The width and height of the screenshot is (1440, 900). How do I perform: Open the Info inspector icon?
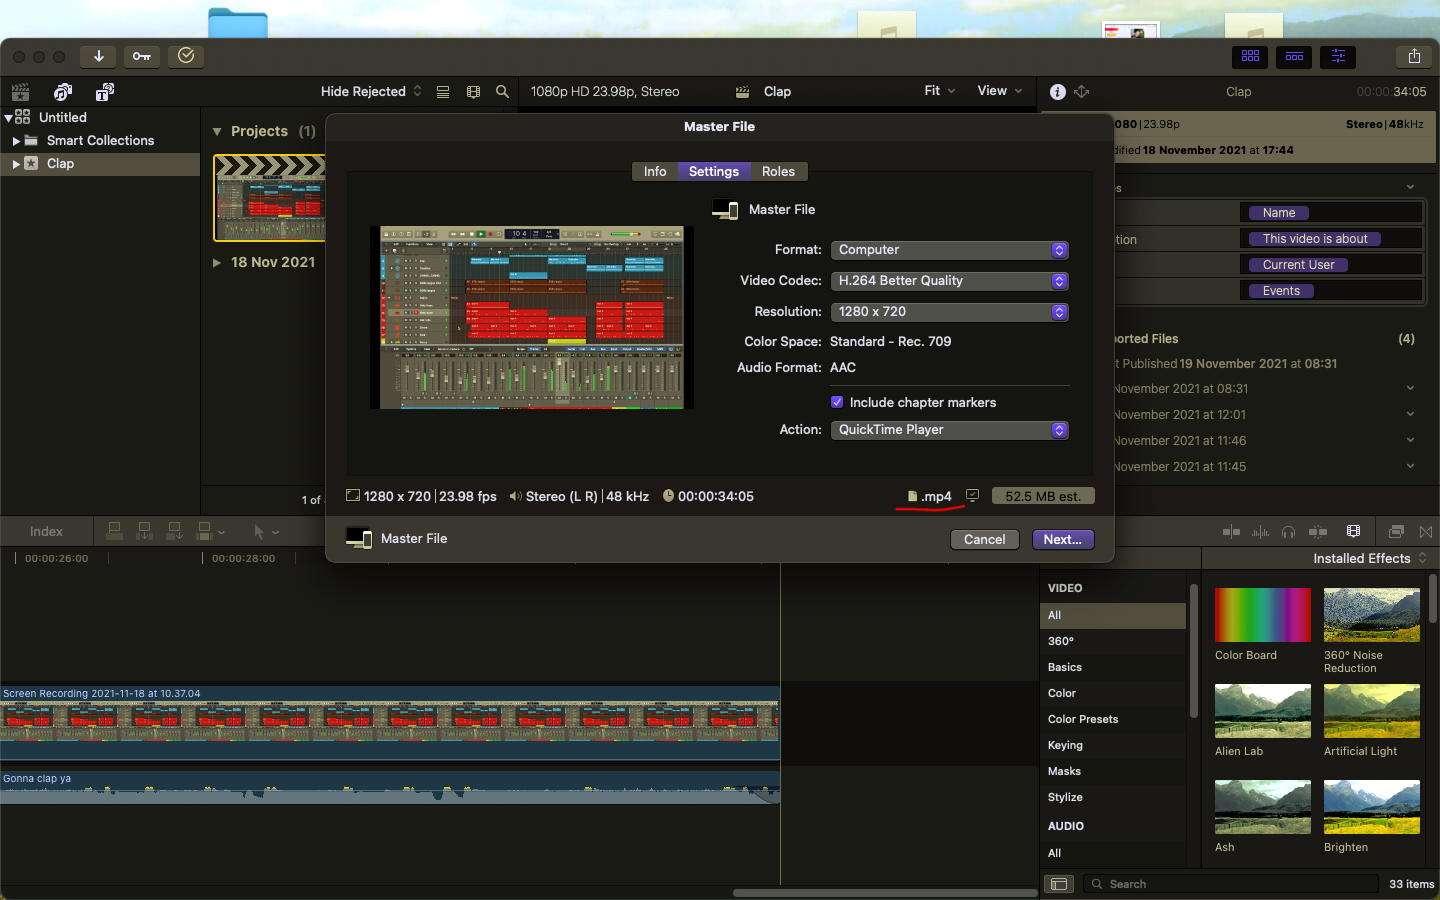(1057, 92)
